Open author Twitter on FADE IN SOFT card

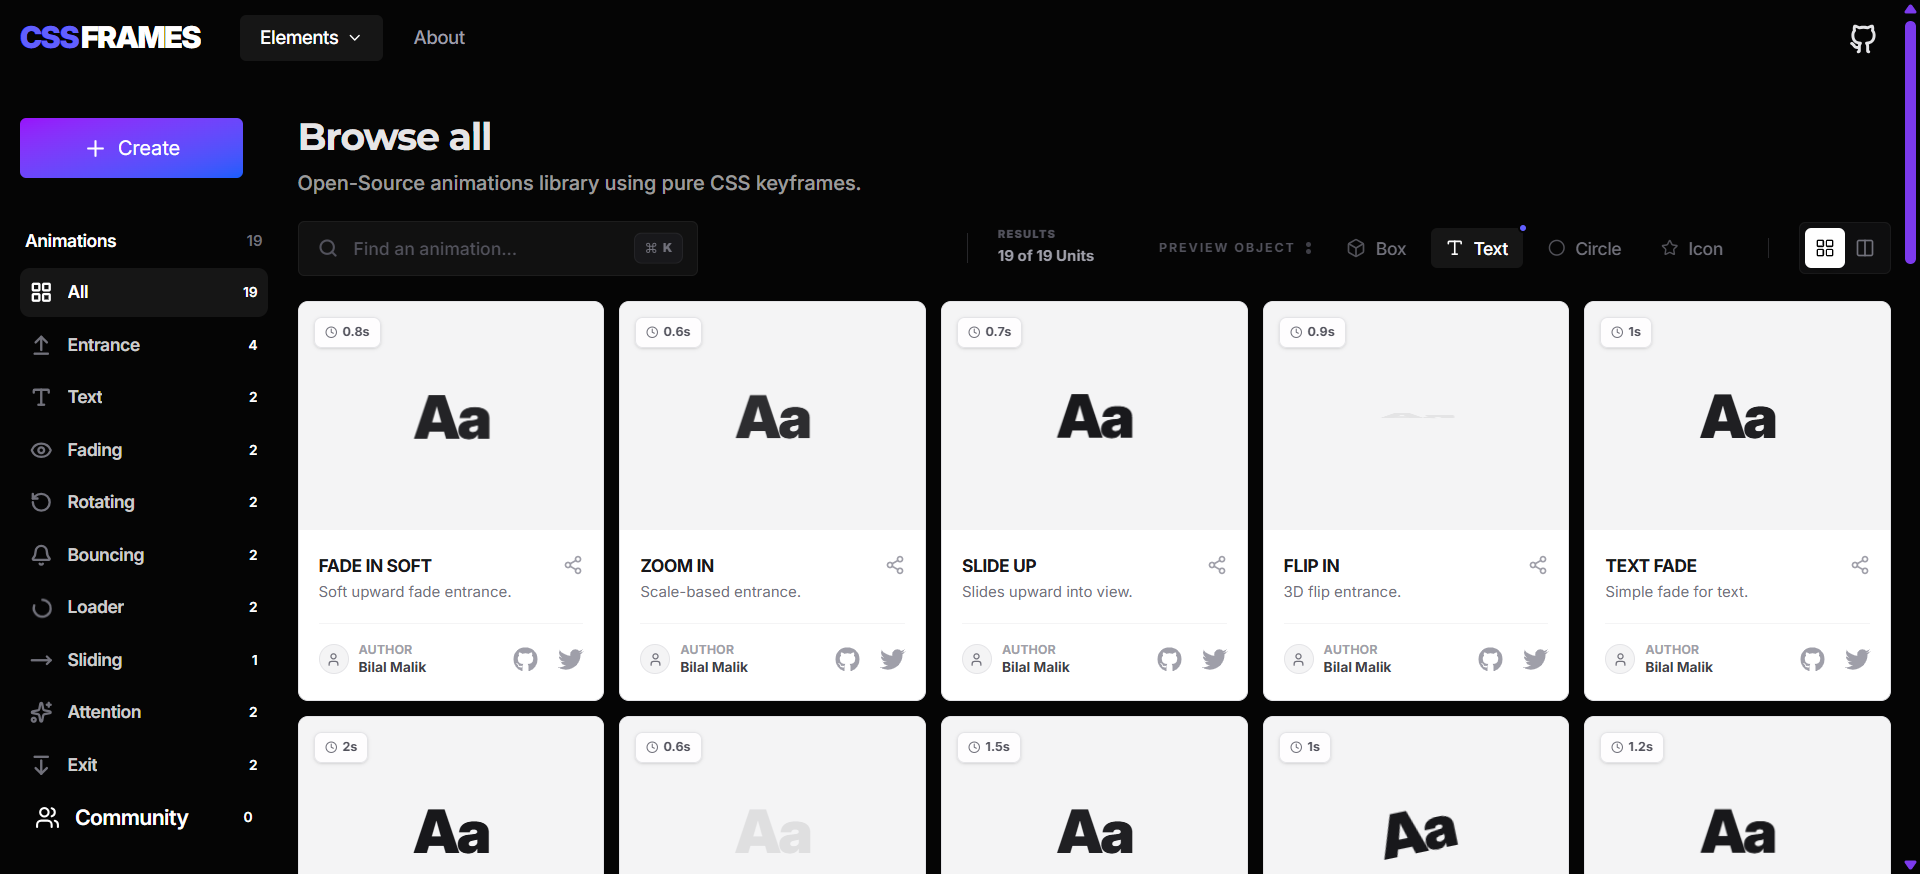pyautogui.click(x=570, y=659)
